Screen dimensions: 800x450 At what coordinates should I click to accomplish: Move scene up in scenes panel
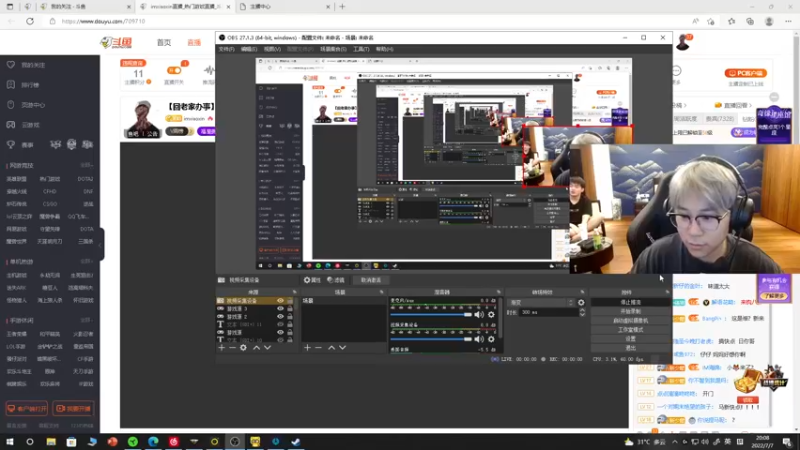pyautogui.click(x=332, y=347)
